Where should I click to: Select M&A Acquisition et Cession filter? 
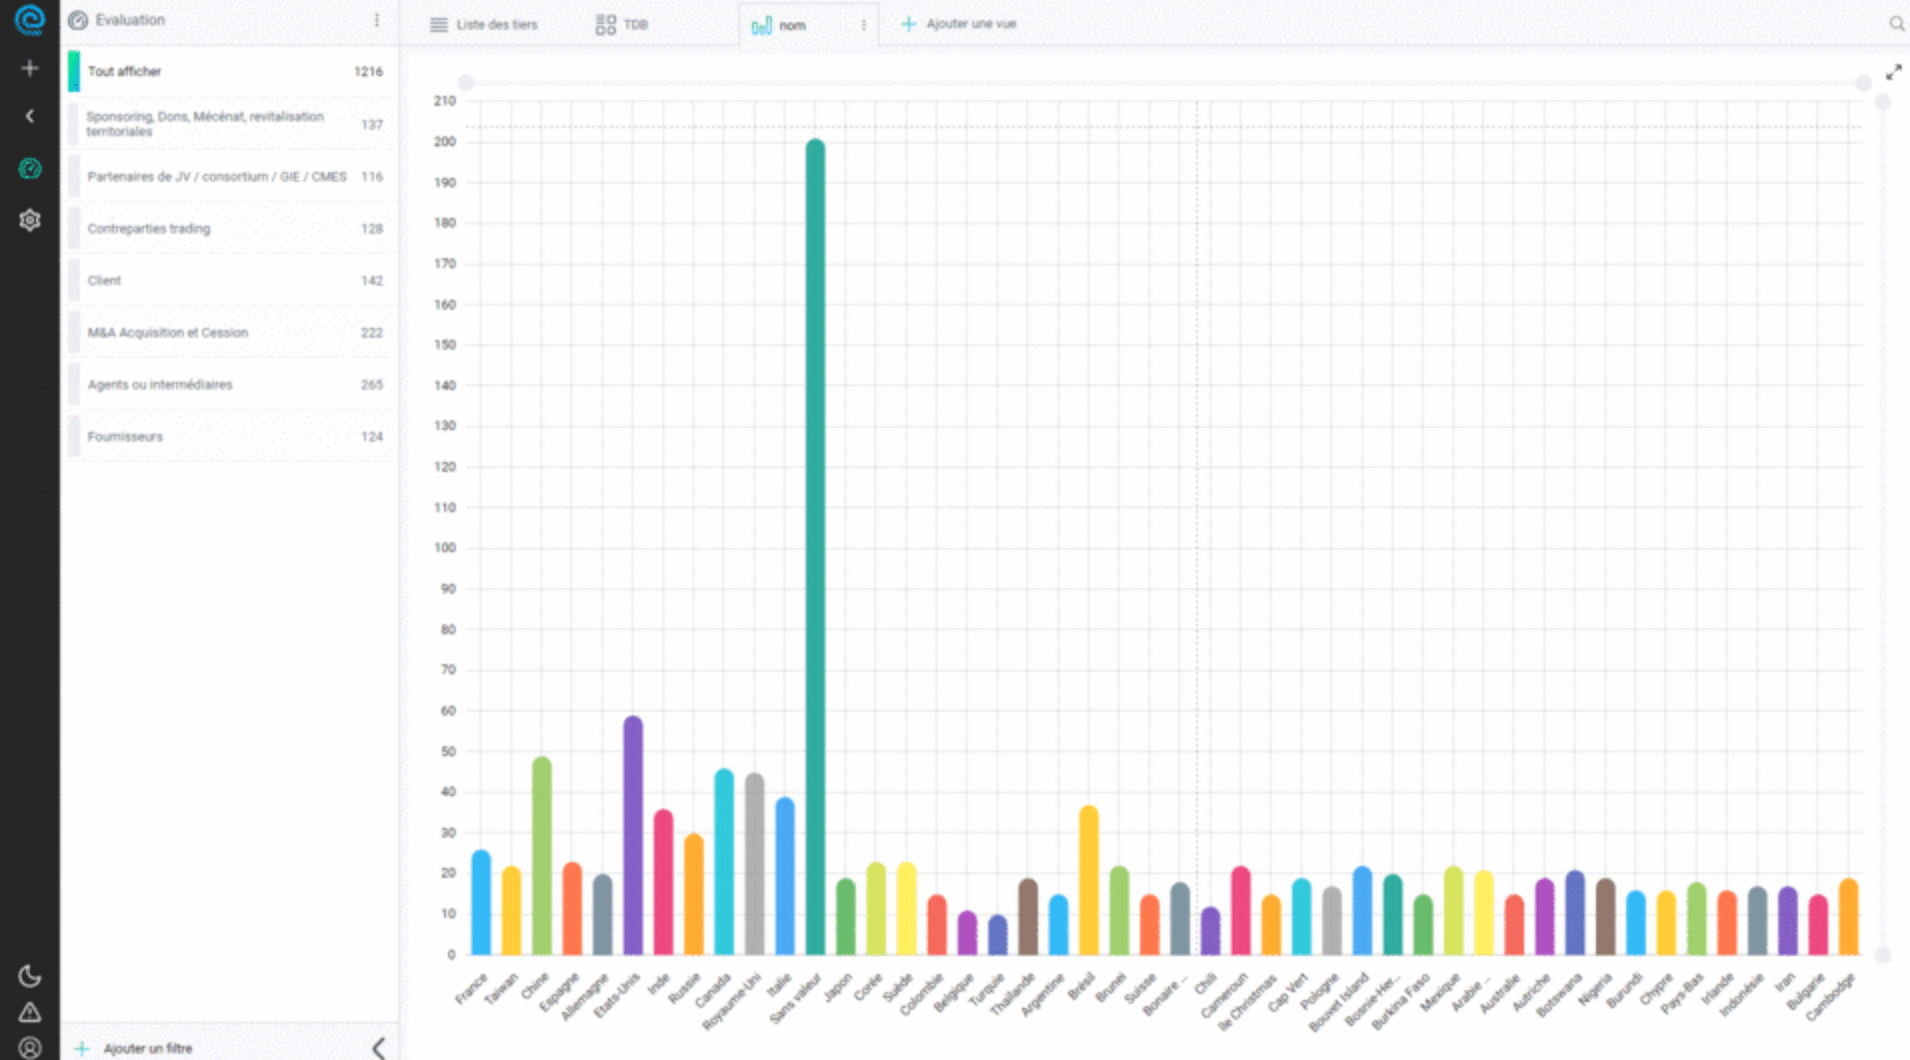(231, 332)
